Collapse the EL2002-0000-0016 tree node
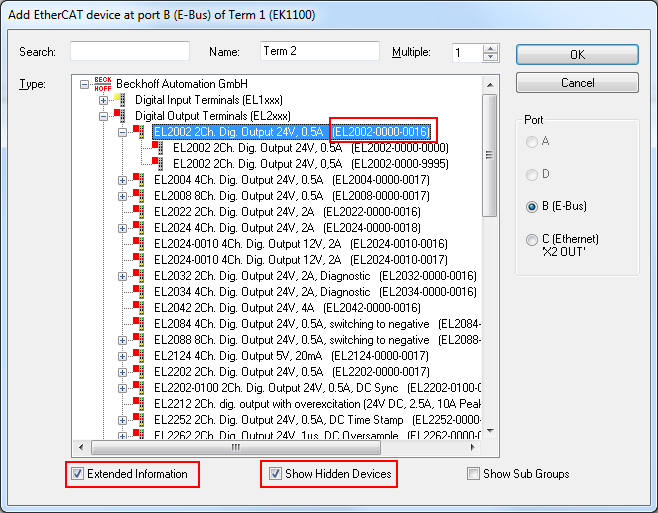This screenshot has height=513, width=658. (x=122, y=132)
